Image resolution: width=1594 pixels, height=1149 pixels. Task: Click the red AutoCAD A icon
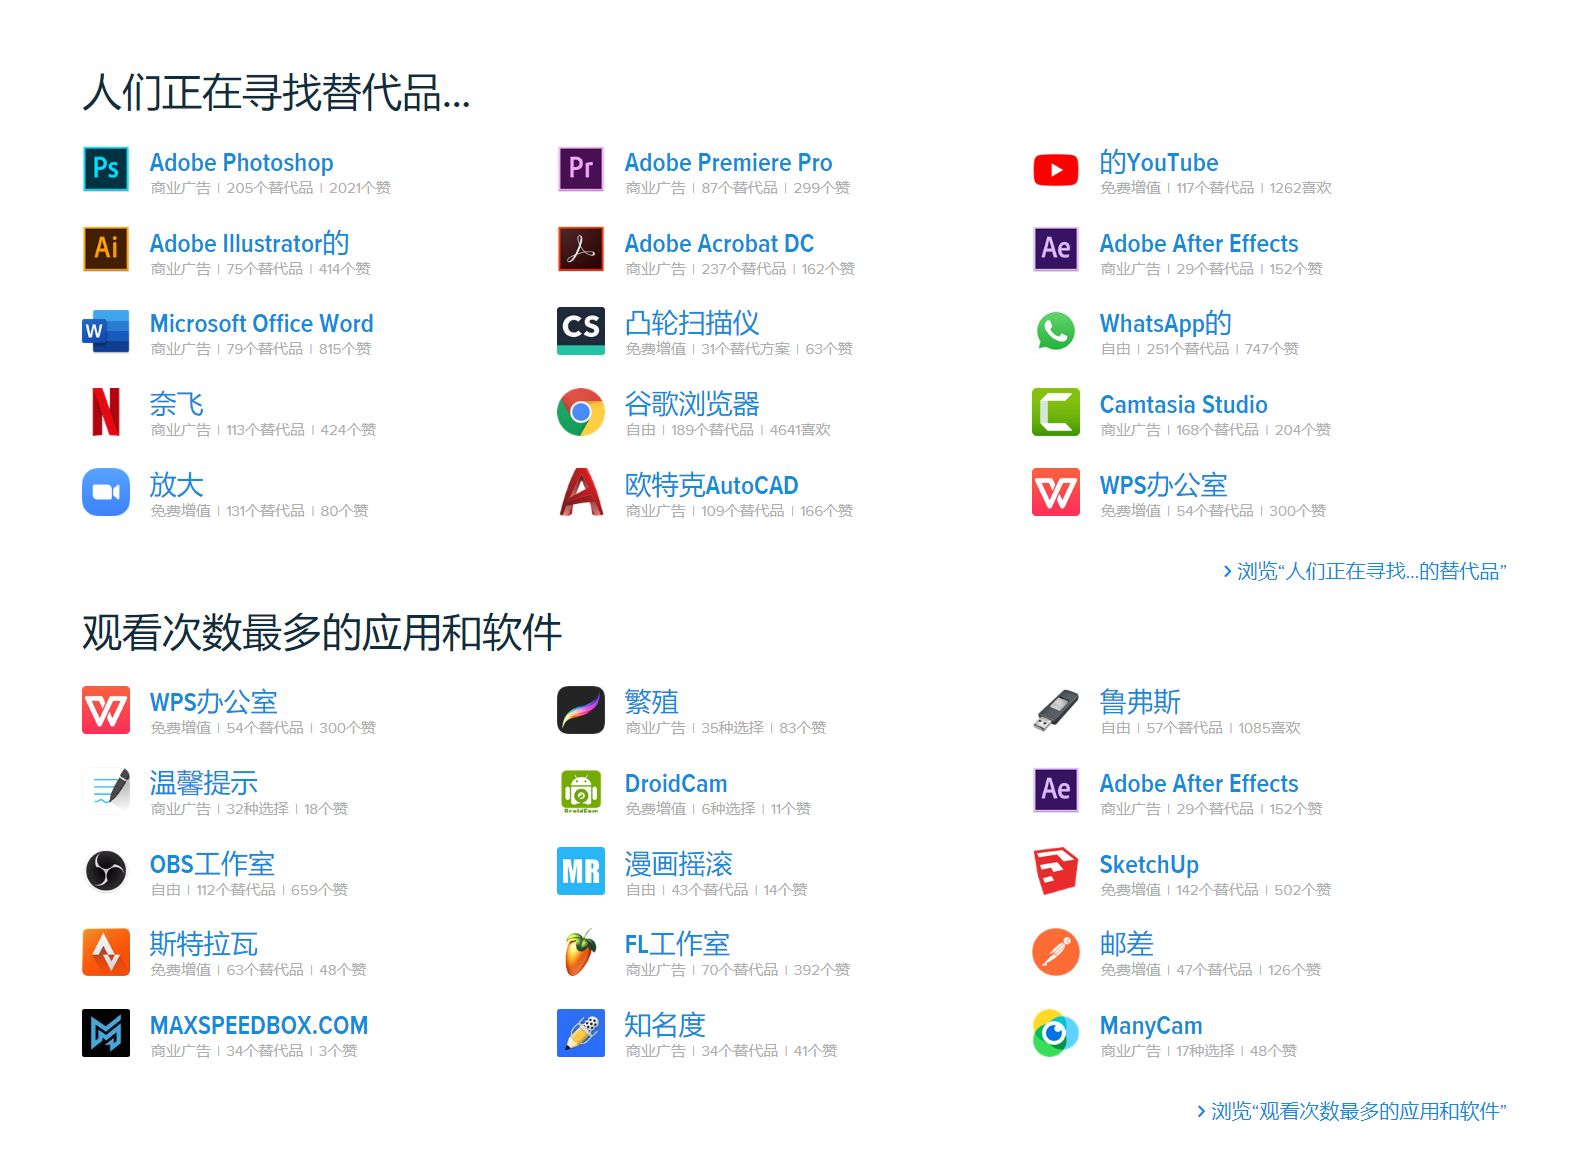(581, 492)
